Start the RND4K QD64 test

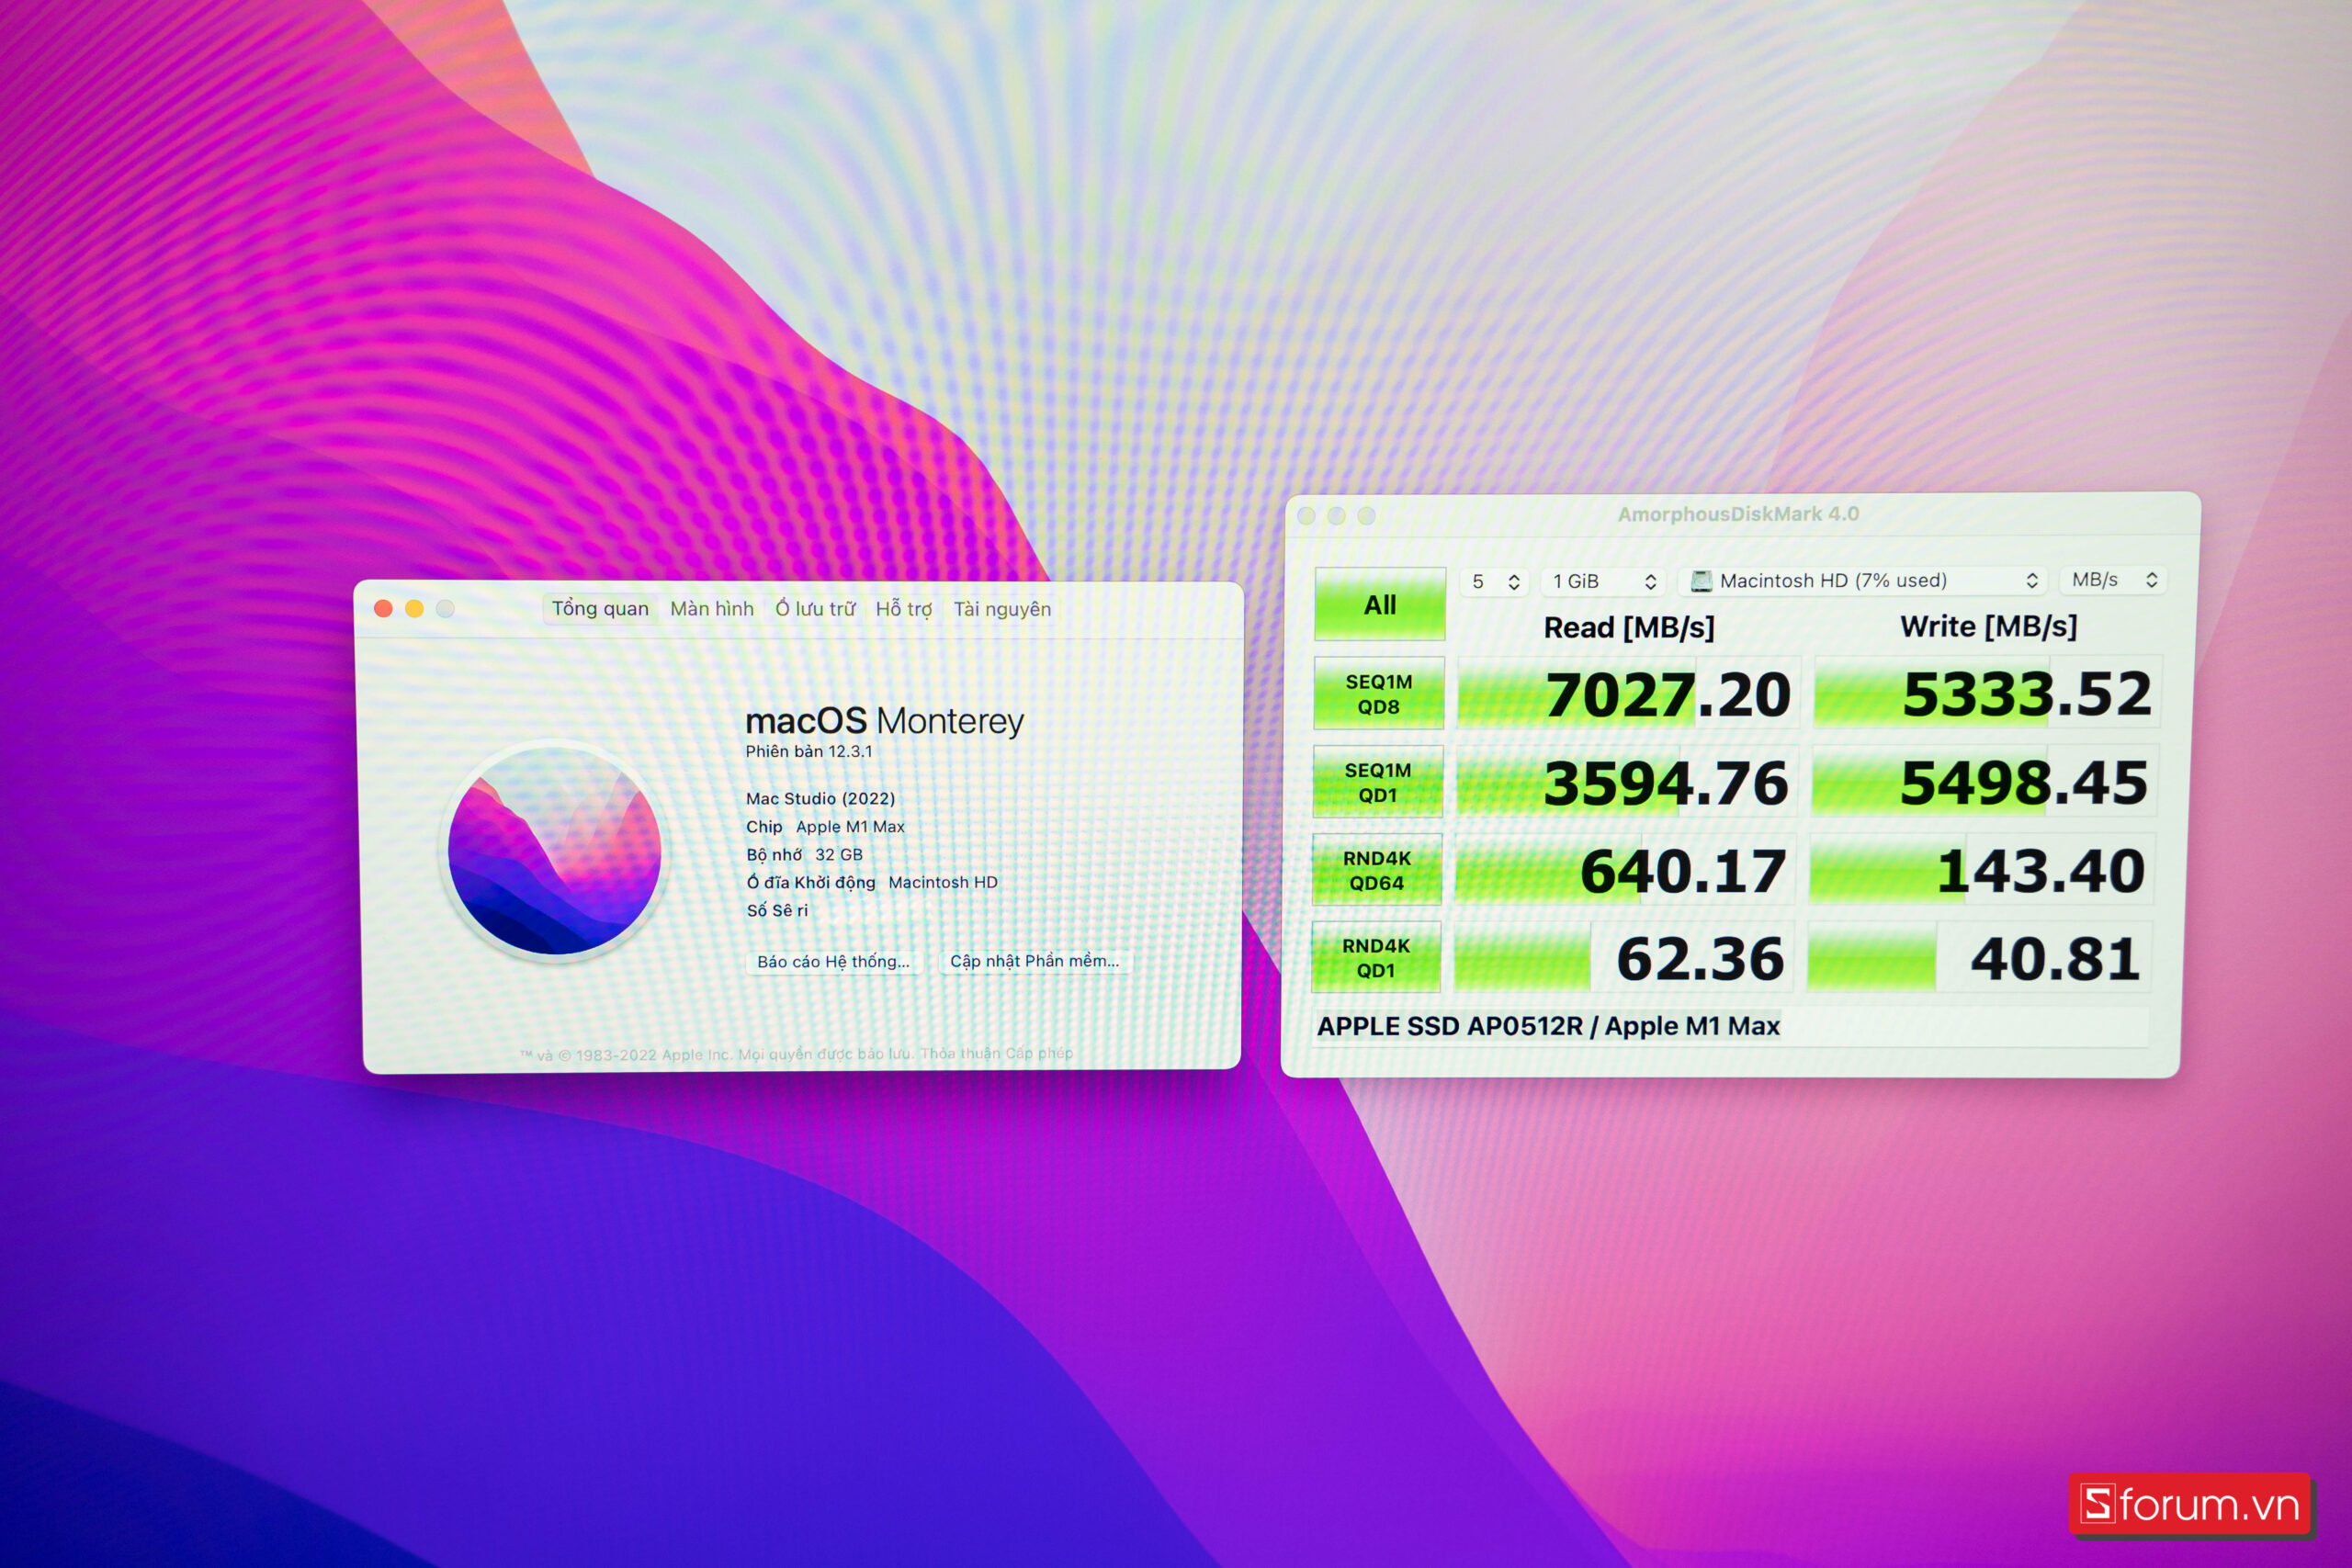point(1376,870)
